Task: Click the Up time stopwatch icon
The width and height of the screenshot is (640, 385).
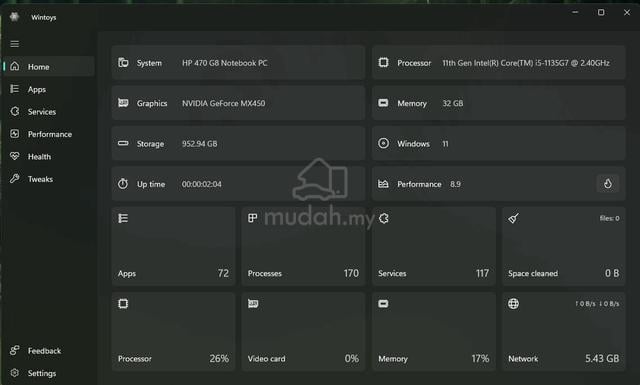Action: click(123, 184)
